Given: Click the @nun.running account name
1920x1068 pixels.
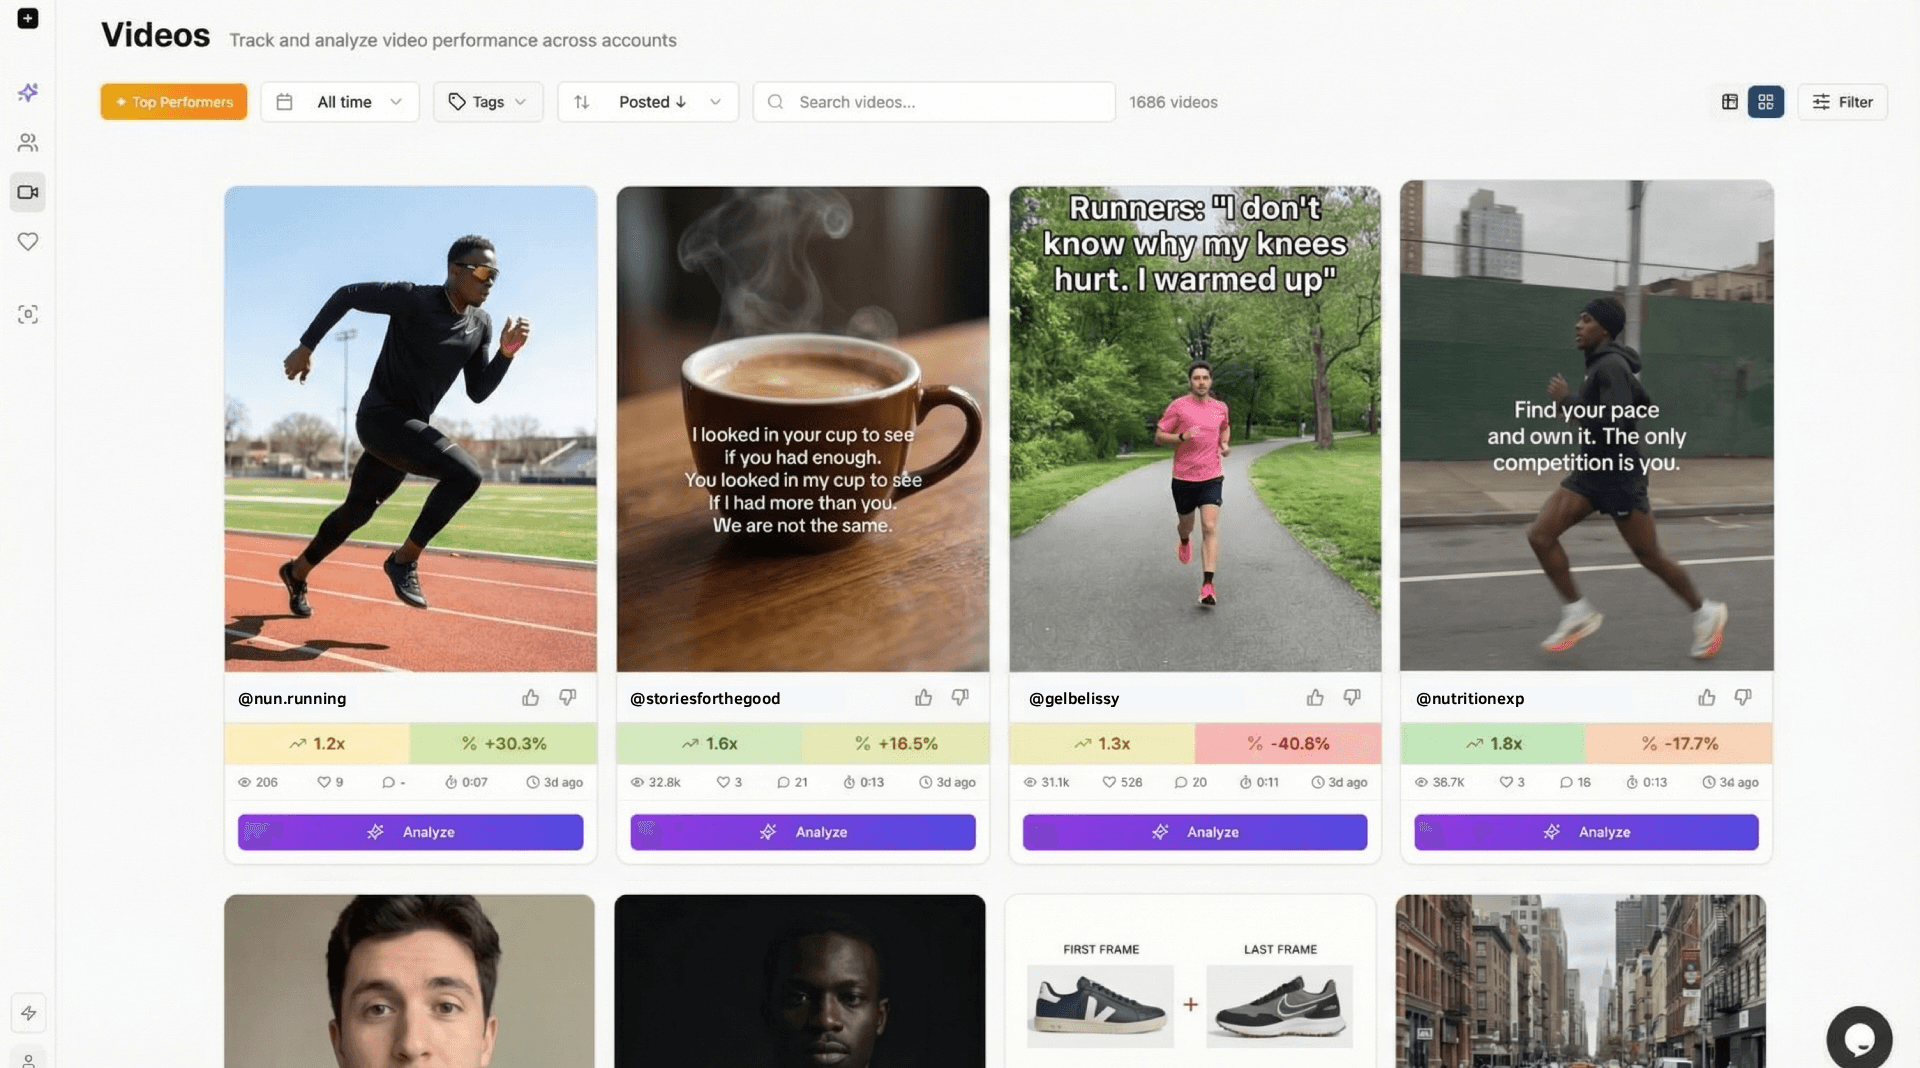Looking at the screenshot, I should pyautogui.click(x=292, y=698).
